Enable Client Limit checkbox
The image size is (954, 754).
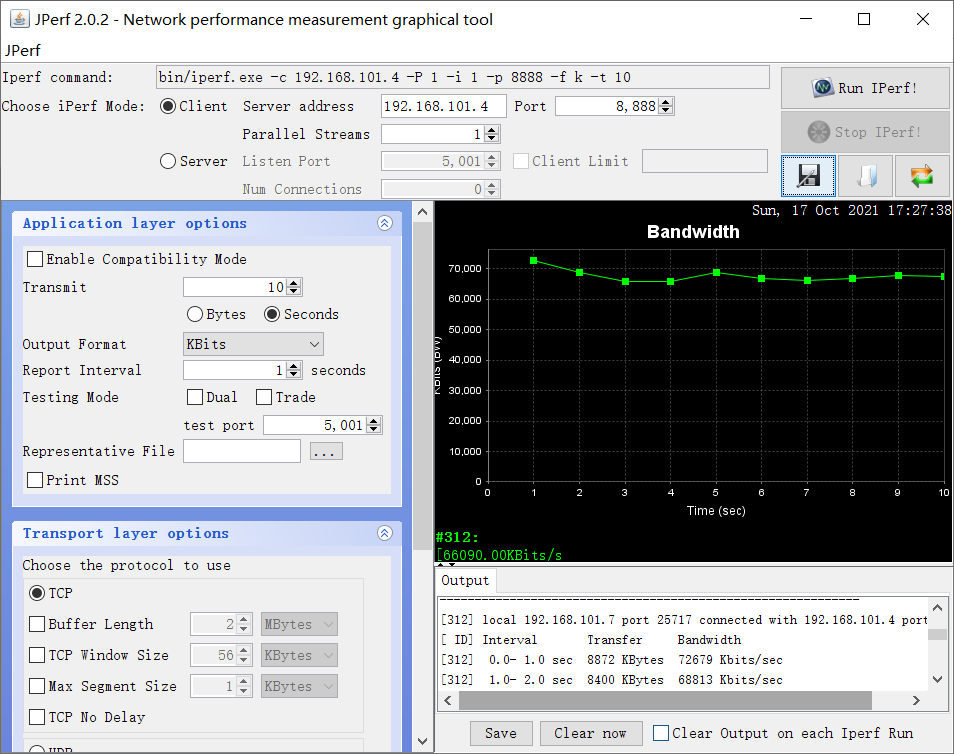521,161
